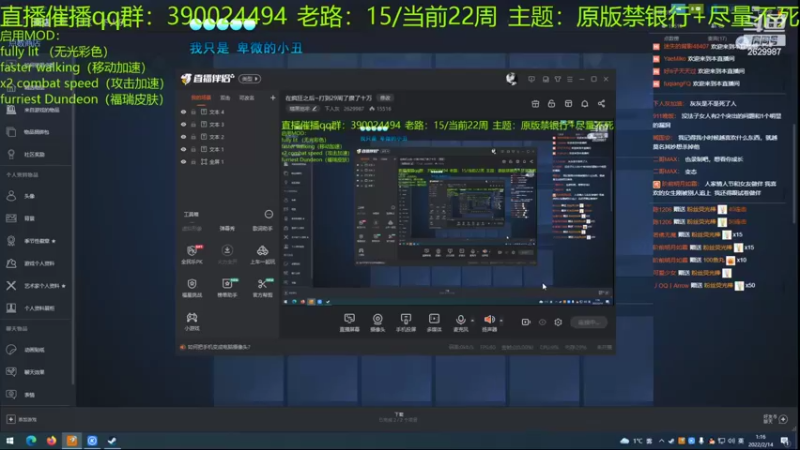Lock the 文本 3 layer
Screen dimensions: 800x450
pos(193,124)
